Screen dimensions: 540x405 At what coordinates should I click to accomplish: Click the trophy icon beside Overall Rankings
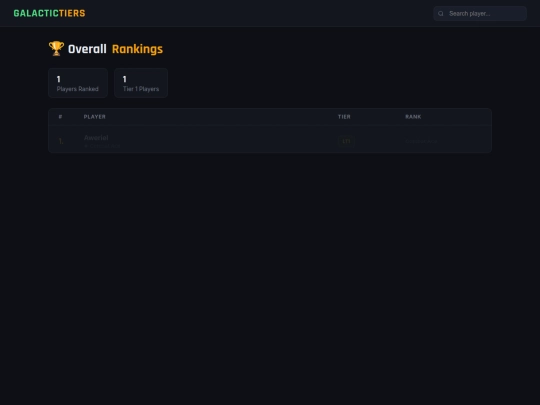pos(56,49)
